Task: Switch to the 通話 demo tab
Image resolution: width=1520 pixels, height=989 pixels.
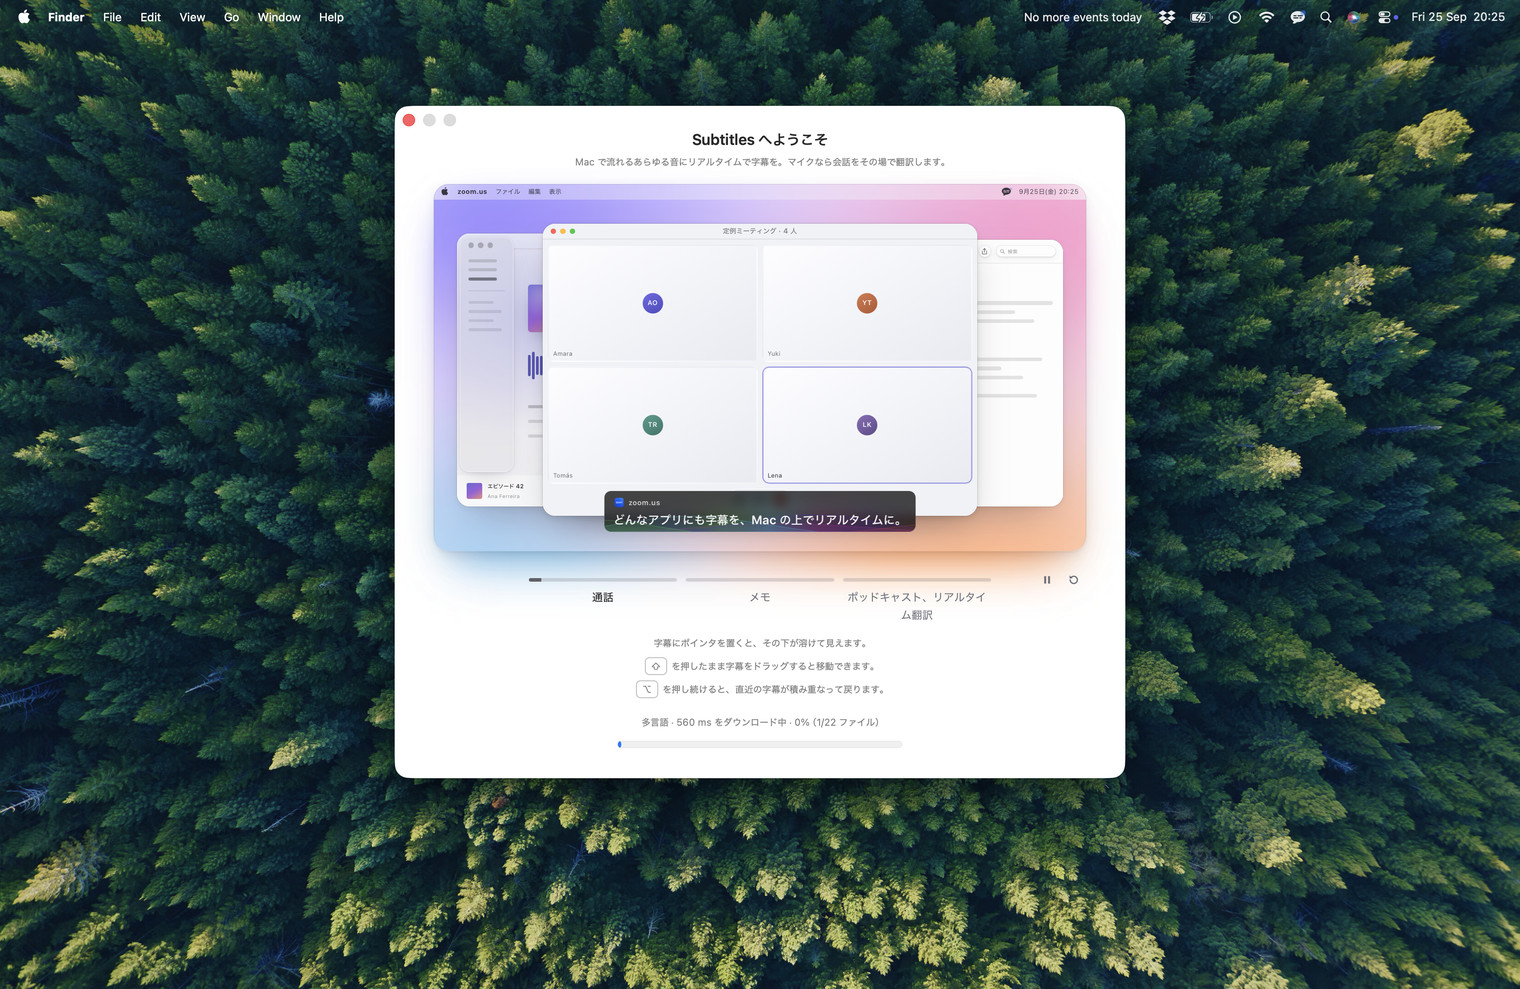Action: click(603, 591)
